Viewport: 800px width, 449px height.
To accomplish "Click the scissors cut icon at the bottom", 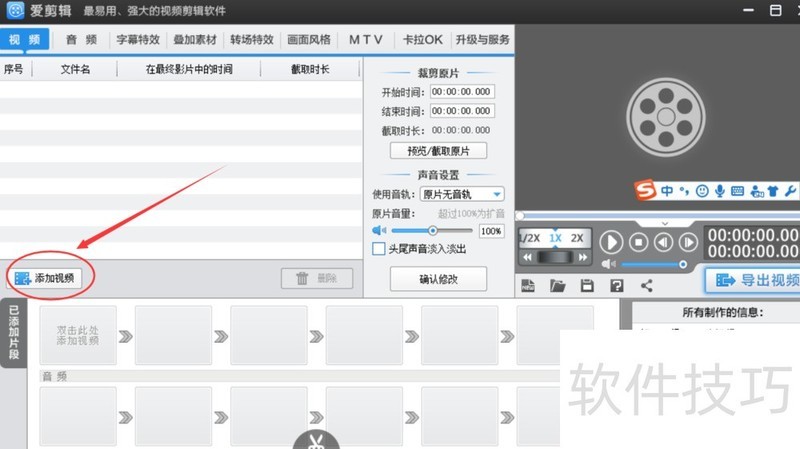I will [316, 440].
